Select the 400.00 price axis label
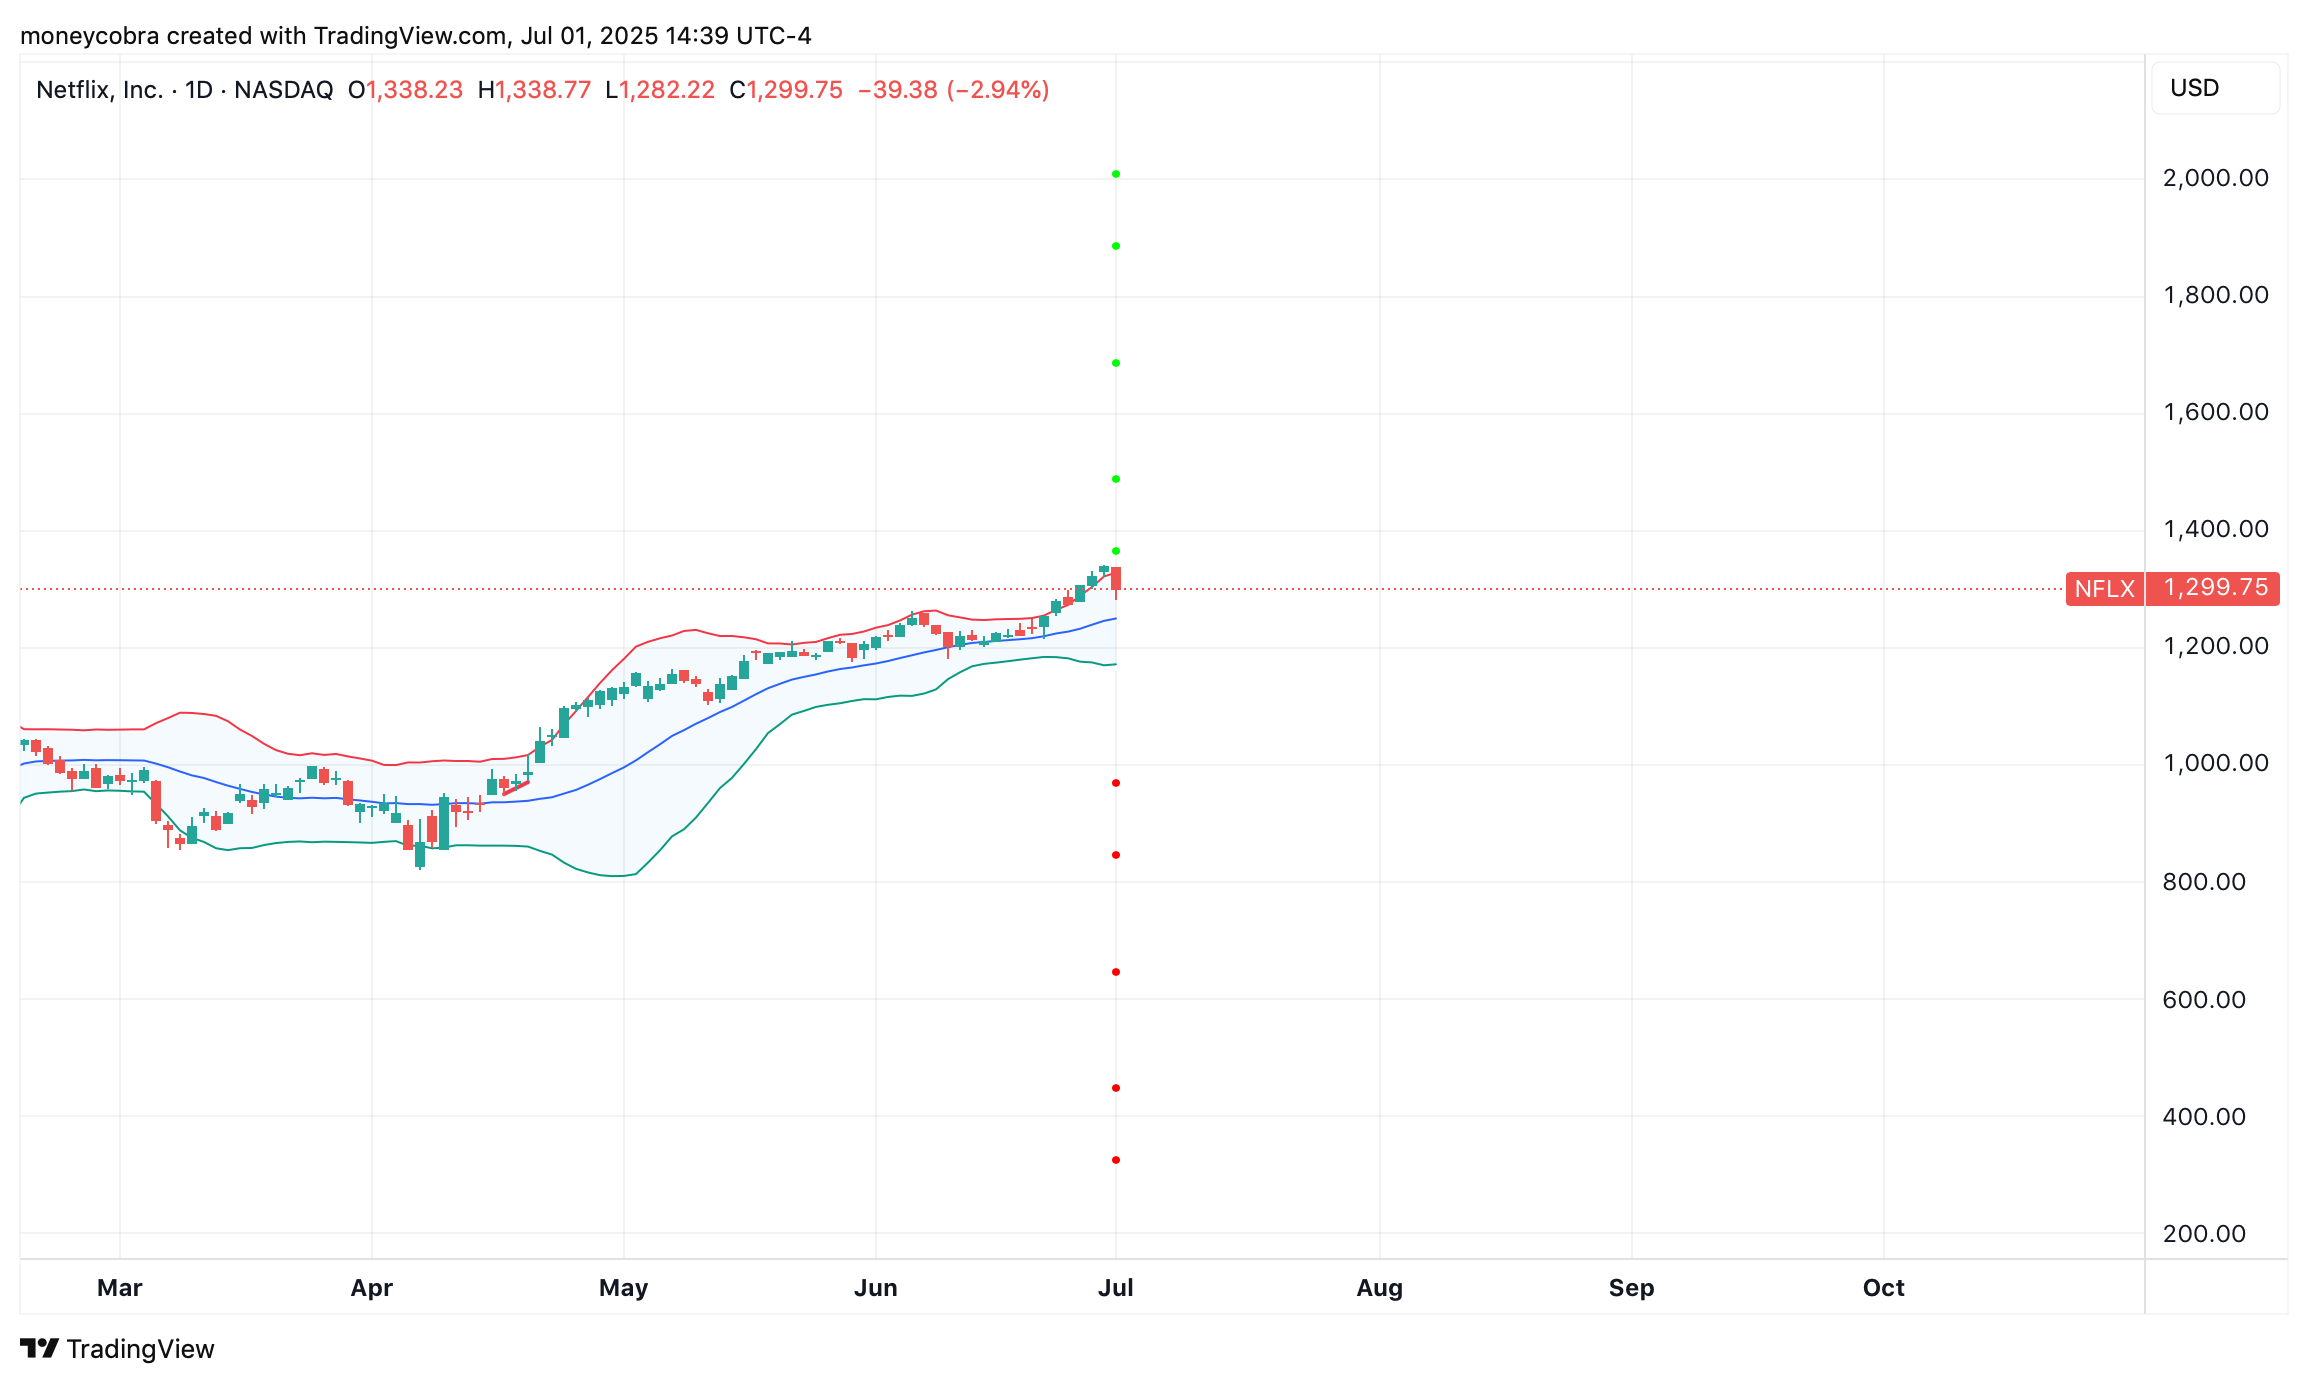2308x1384 pixels. point(2204,1117)
